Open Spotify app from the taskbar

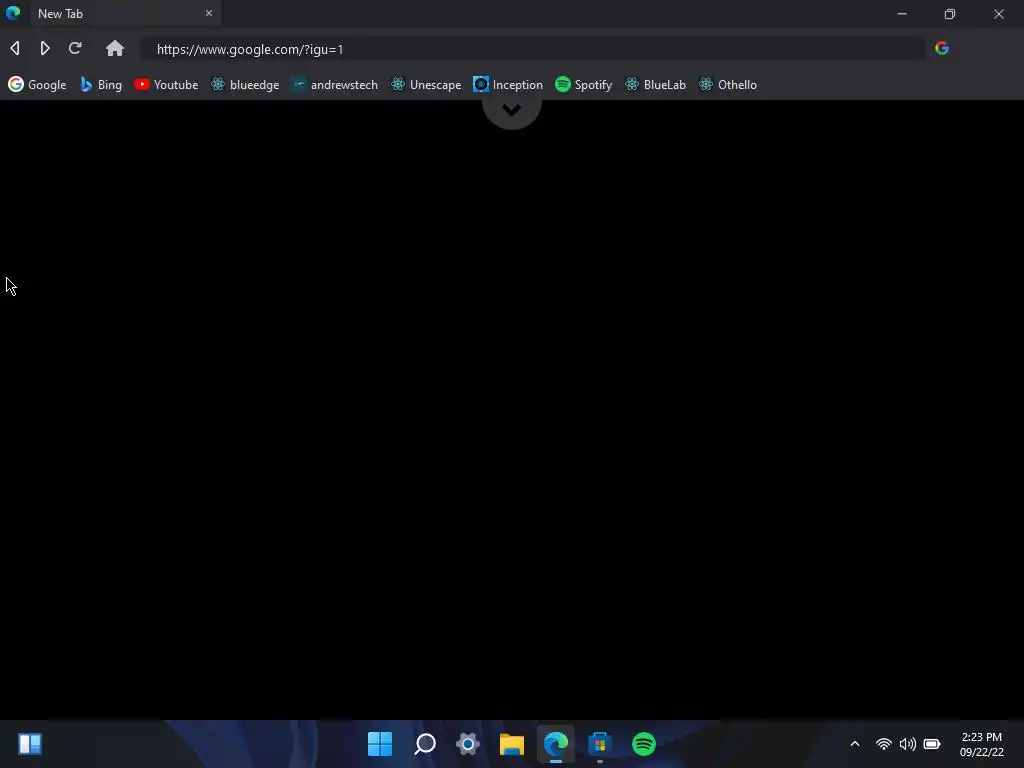(x=644, y=744)
